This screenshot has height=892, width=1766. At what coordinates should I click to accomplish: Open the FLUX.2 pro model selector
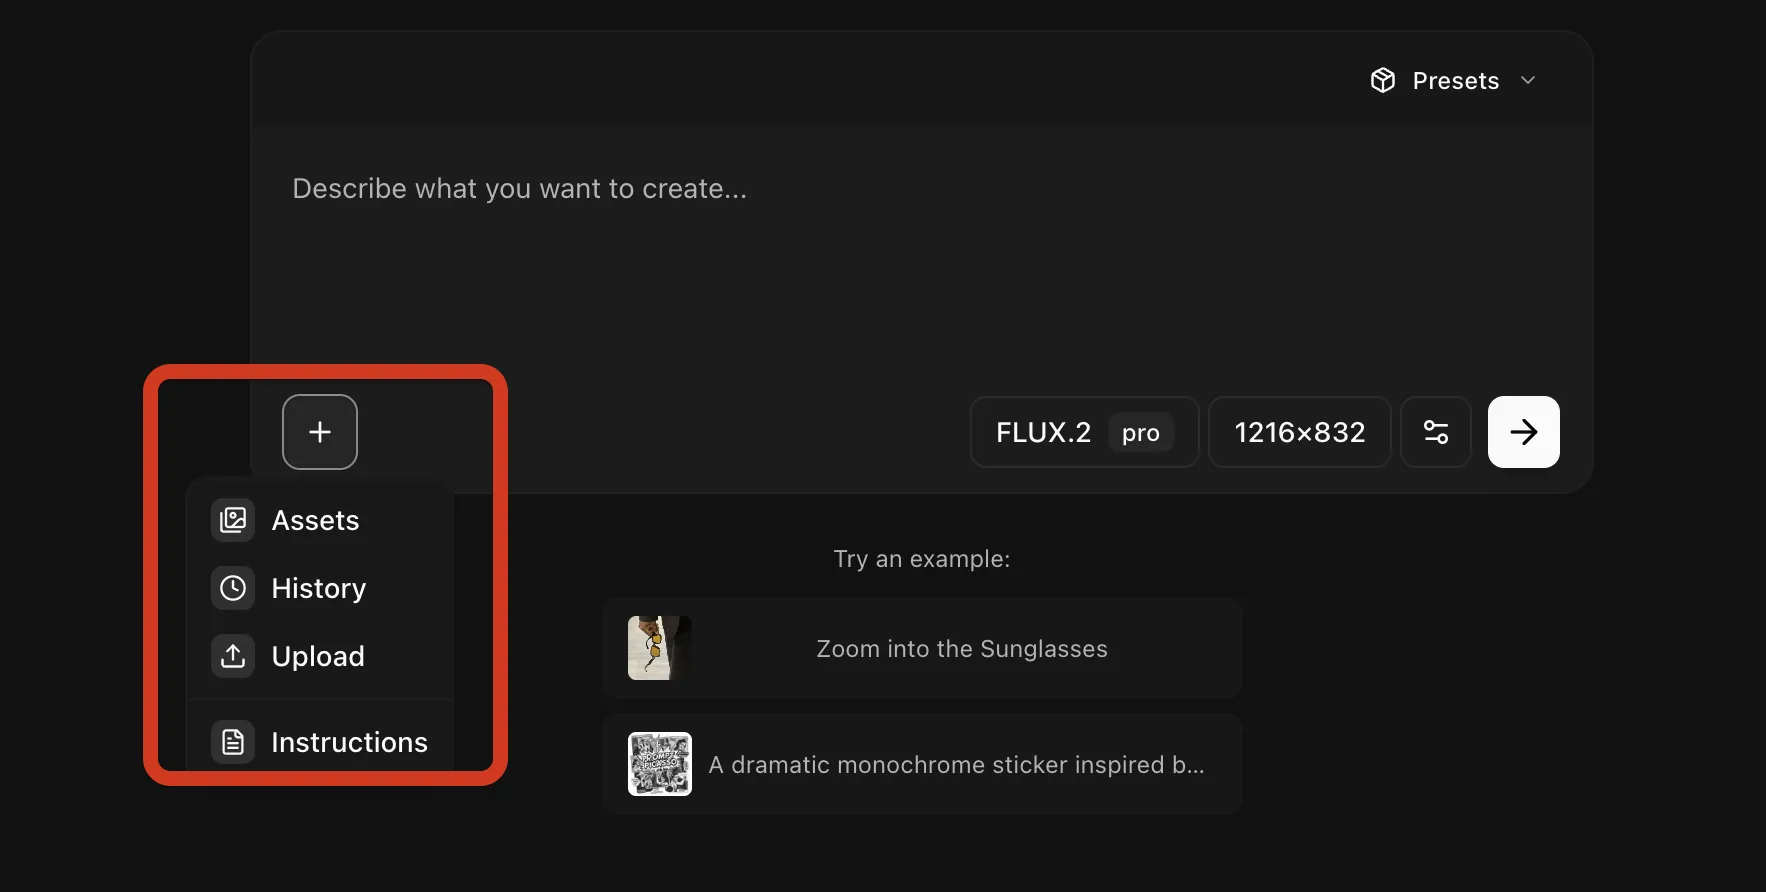click(1084, 432)
